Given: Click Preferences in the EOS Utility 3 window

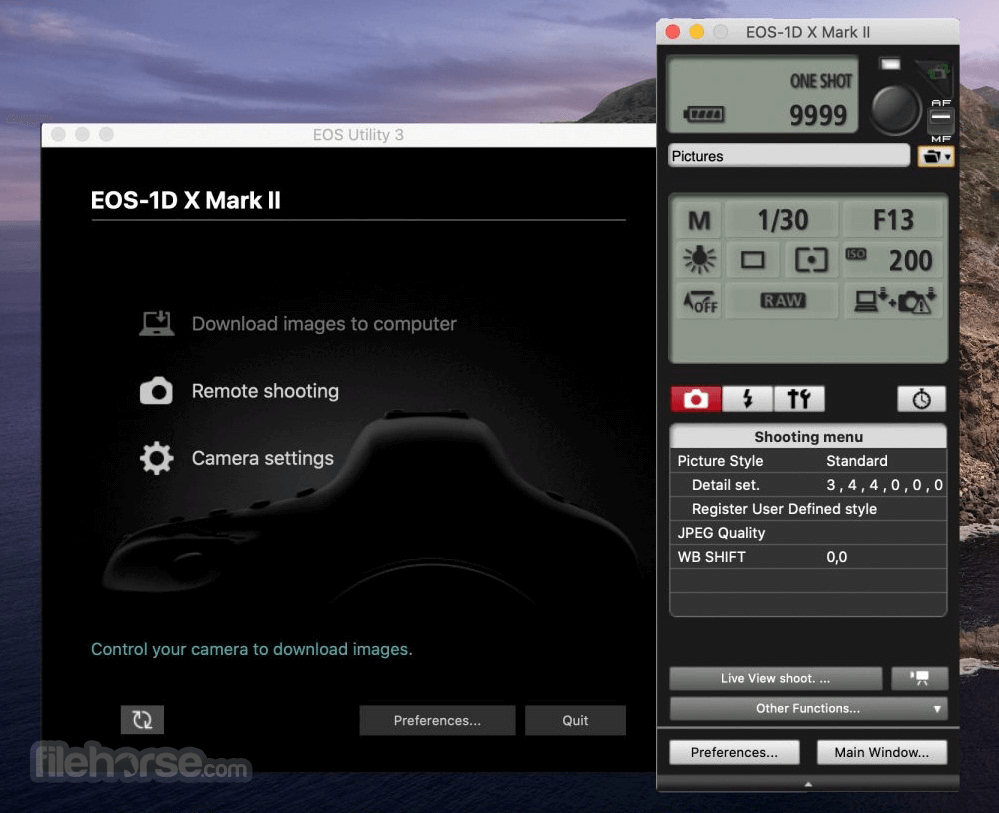Looking at the screenshot, I should click(x=437, y=721).
